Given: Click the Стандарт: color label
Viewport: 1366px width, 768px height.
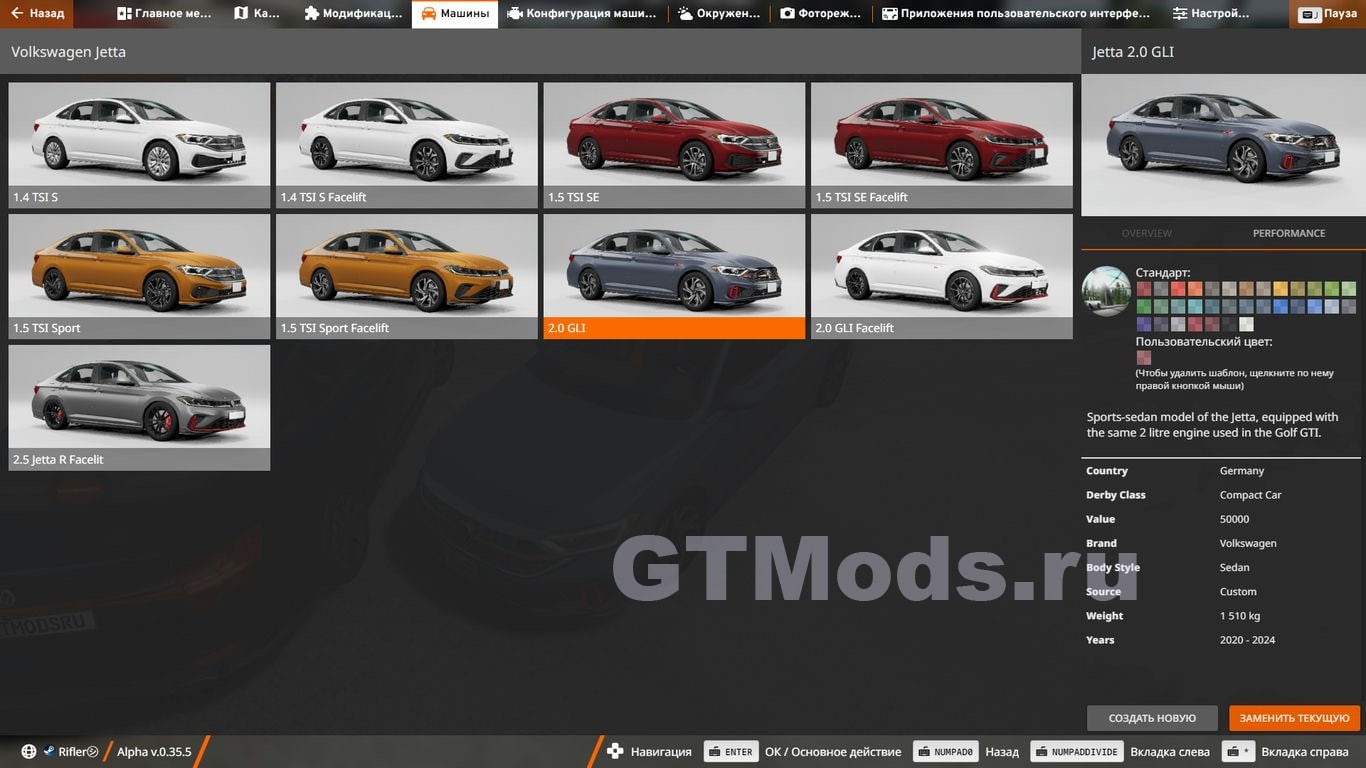Looking at the screenshot, I should coord(1163,272).
